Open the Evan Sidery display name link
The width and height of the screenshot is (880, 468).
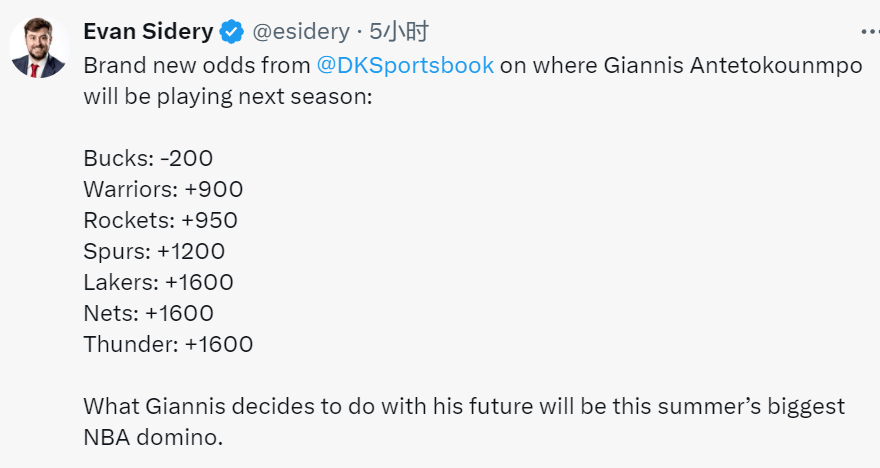148,31
